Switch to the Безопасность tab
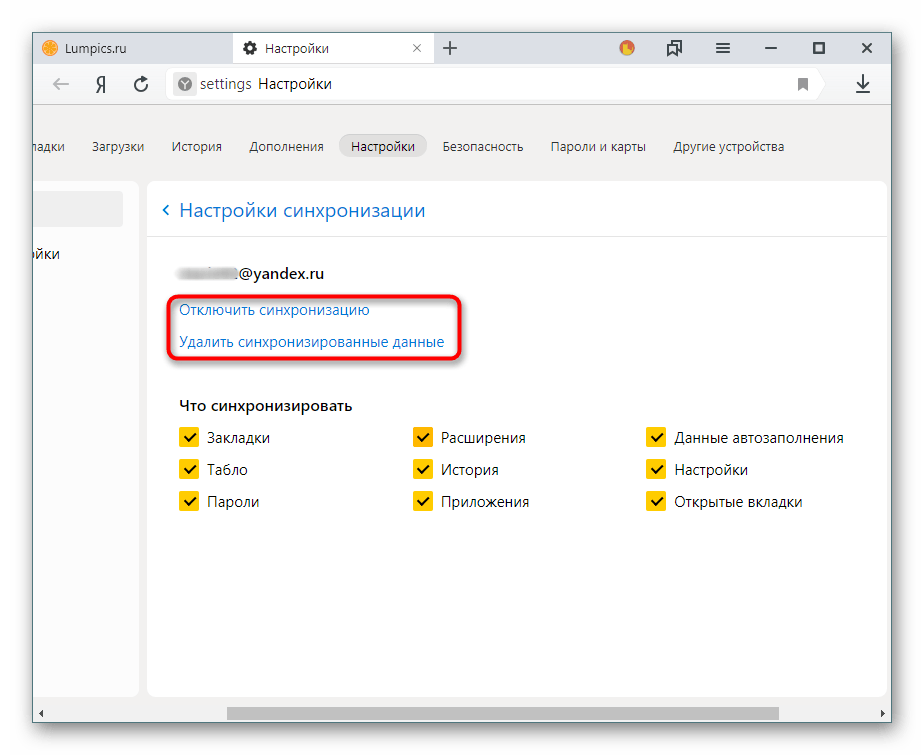Screen dimensions: 924x755 [x=483, y=146]
